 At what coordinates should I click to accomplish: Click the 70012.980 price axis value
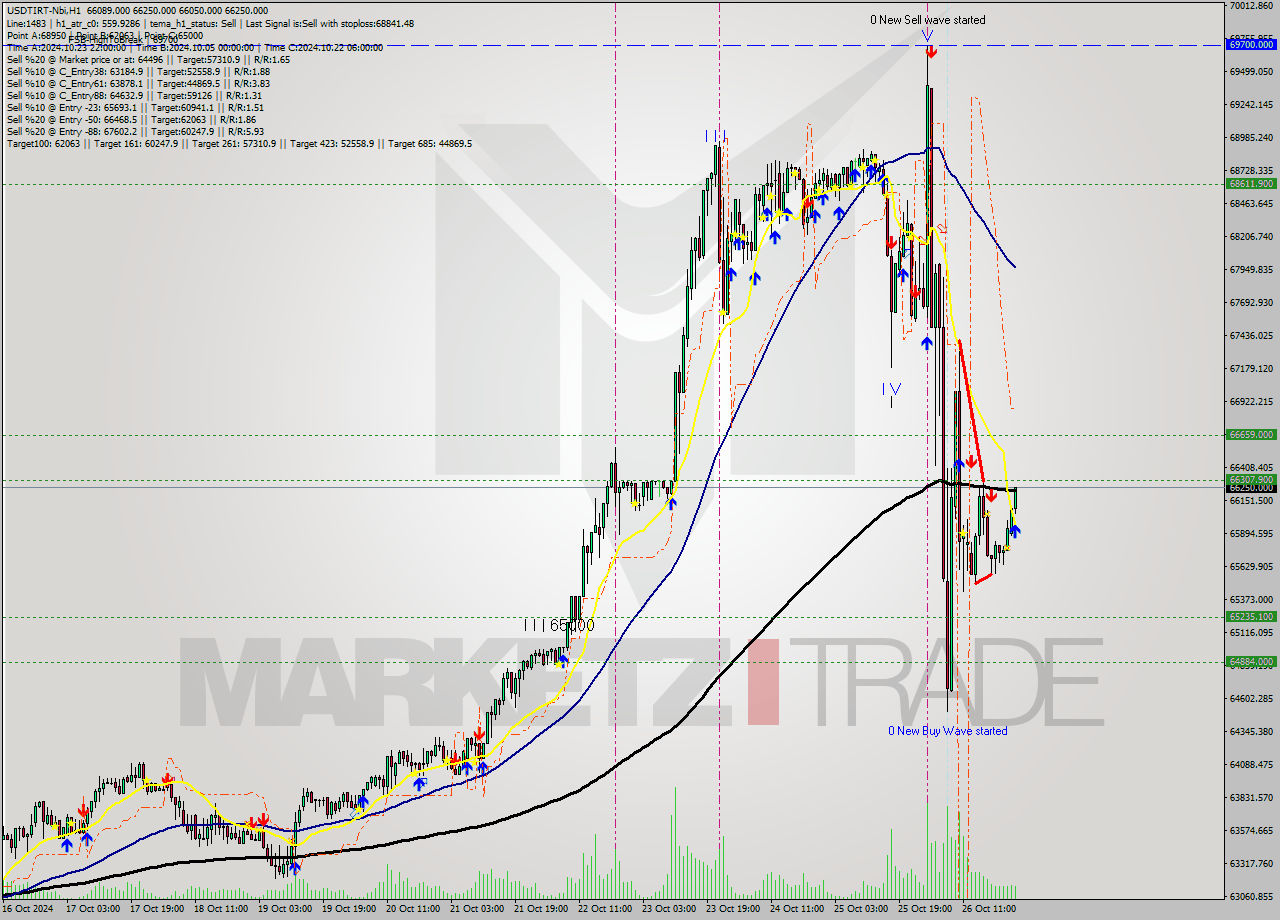pos(1251,6)
